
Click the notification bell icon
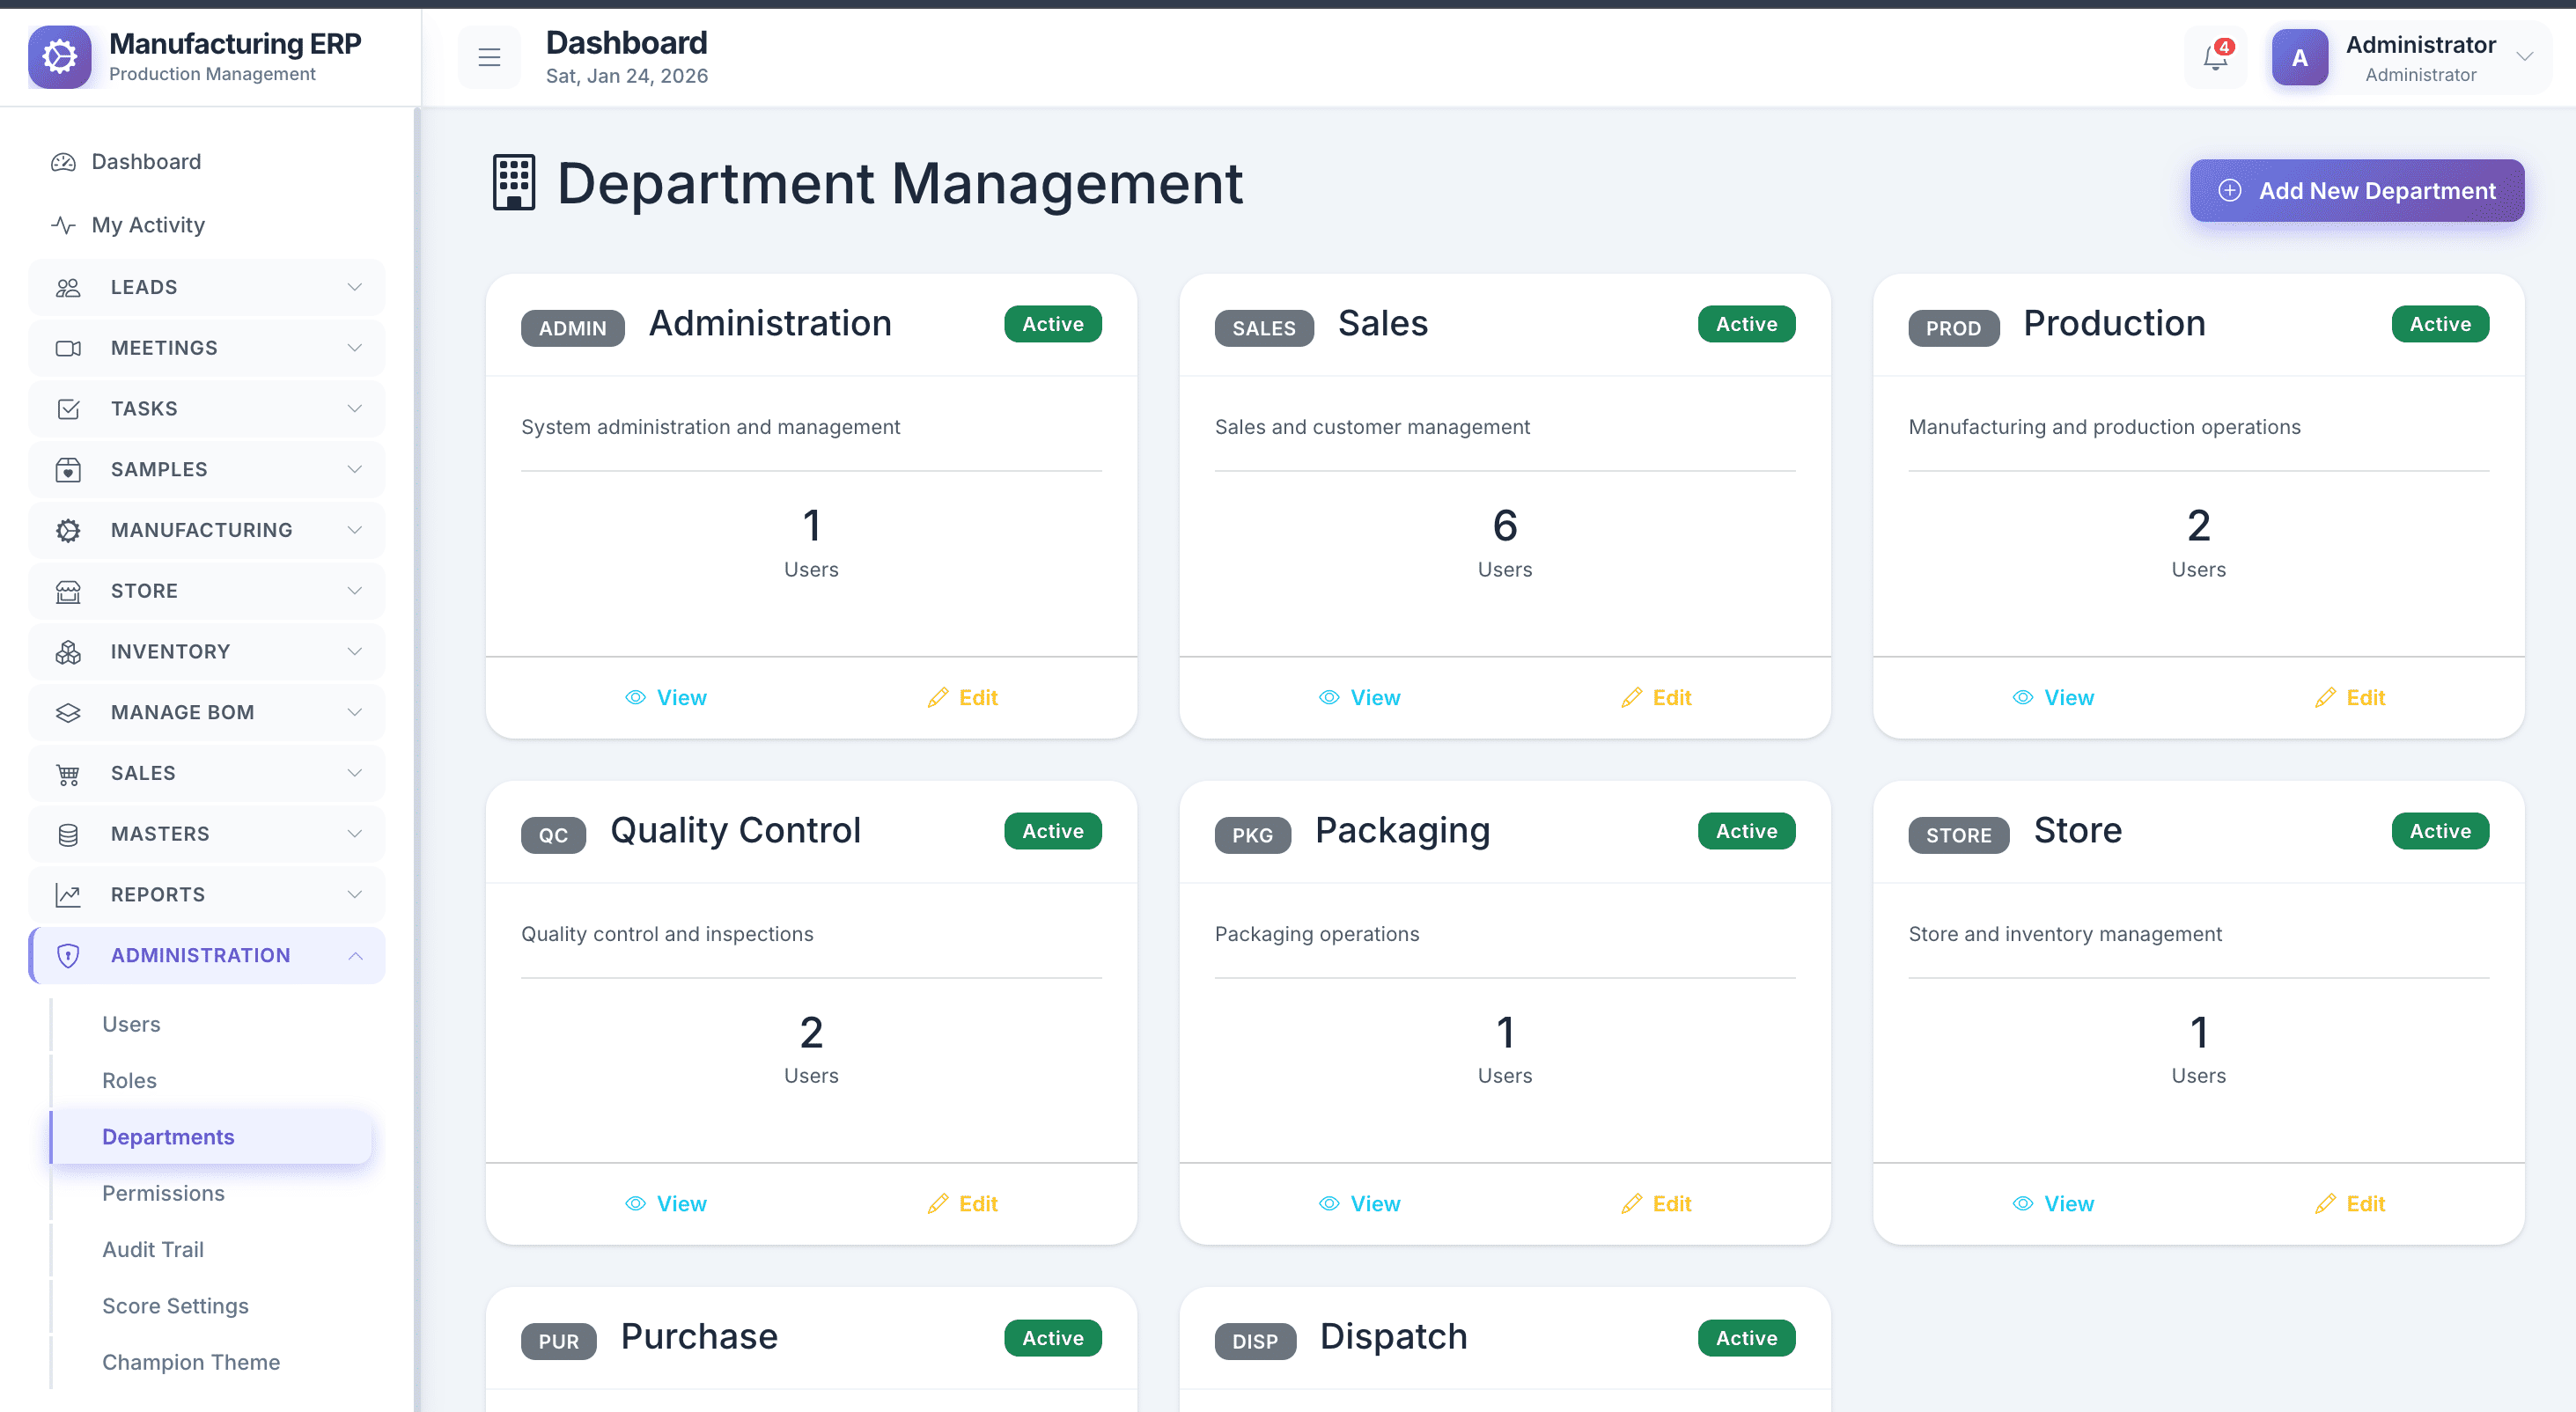pos(2215,58)
